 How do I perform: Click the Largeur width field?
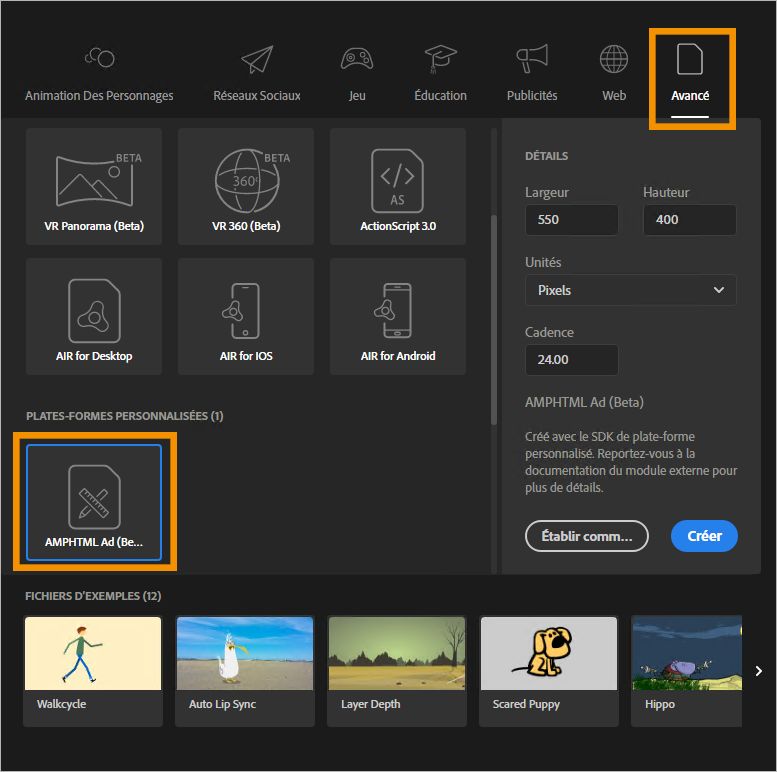(x=571, y=220)
